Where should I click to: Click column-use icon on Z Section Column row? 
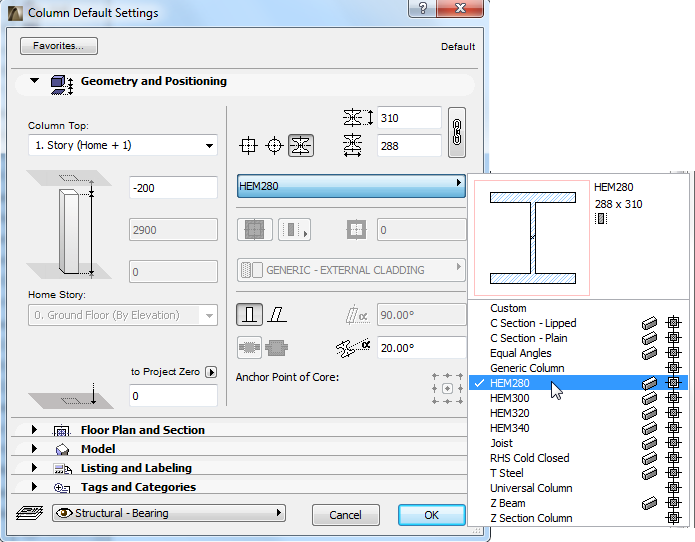coord(673,518)
